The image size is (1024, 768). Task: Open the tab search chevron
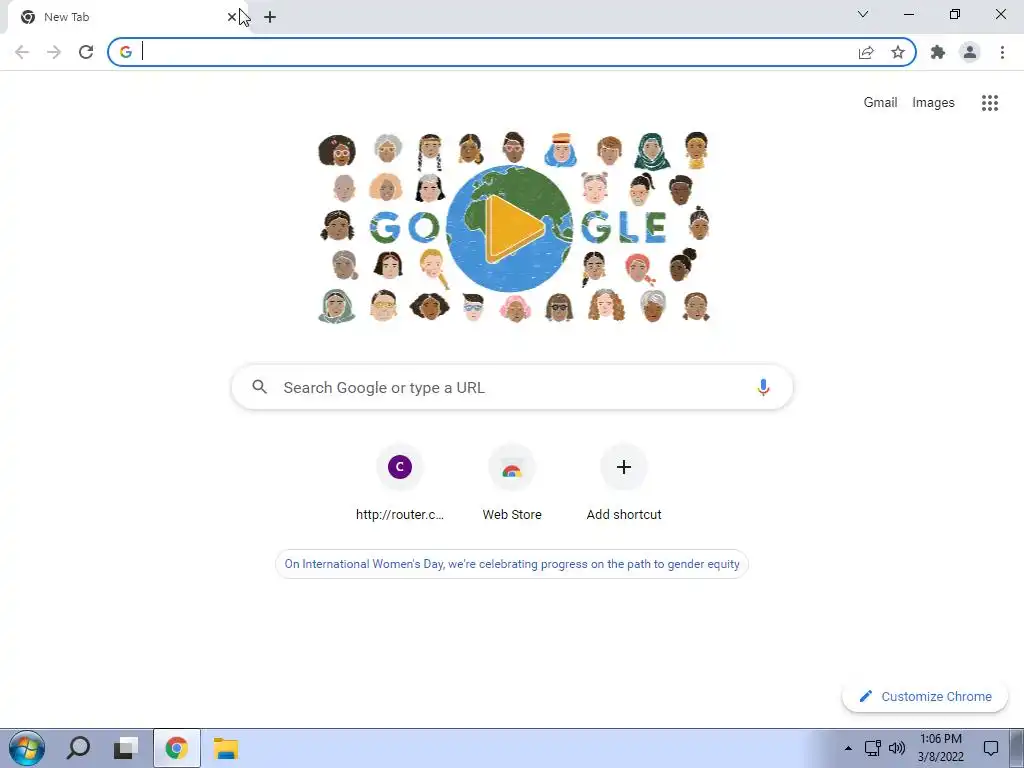pos(863,14)
